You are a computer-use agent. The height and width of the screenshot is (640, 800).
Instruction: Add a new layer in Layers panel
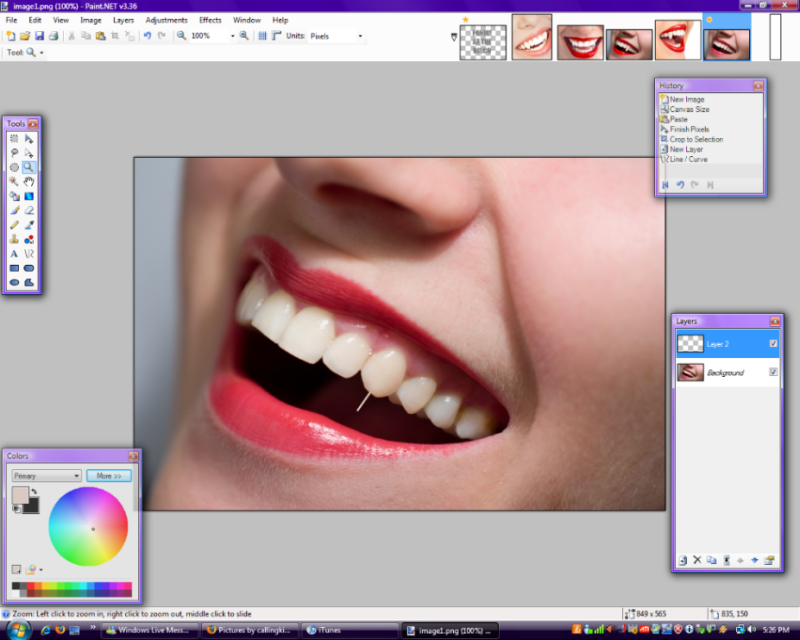[683, 560]
